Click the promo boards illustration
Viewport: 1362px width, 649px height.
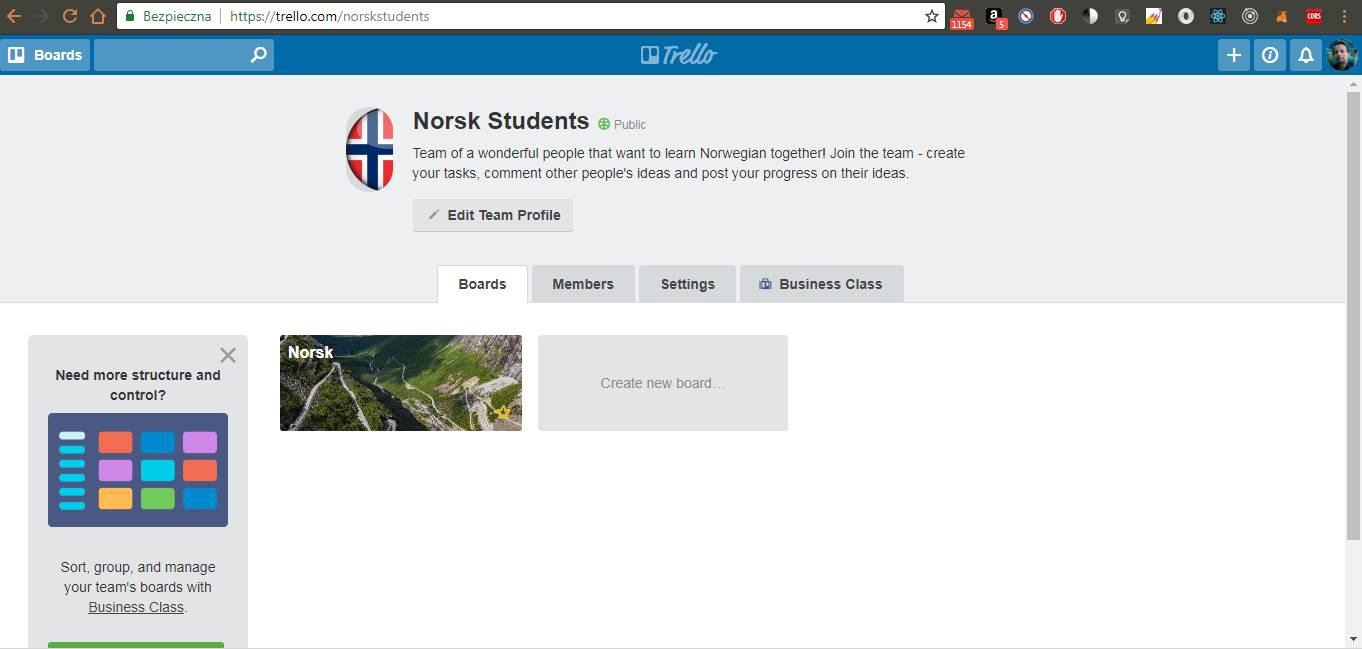[138, 470]
